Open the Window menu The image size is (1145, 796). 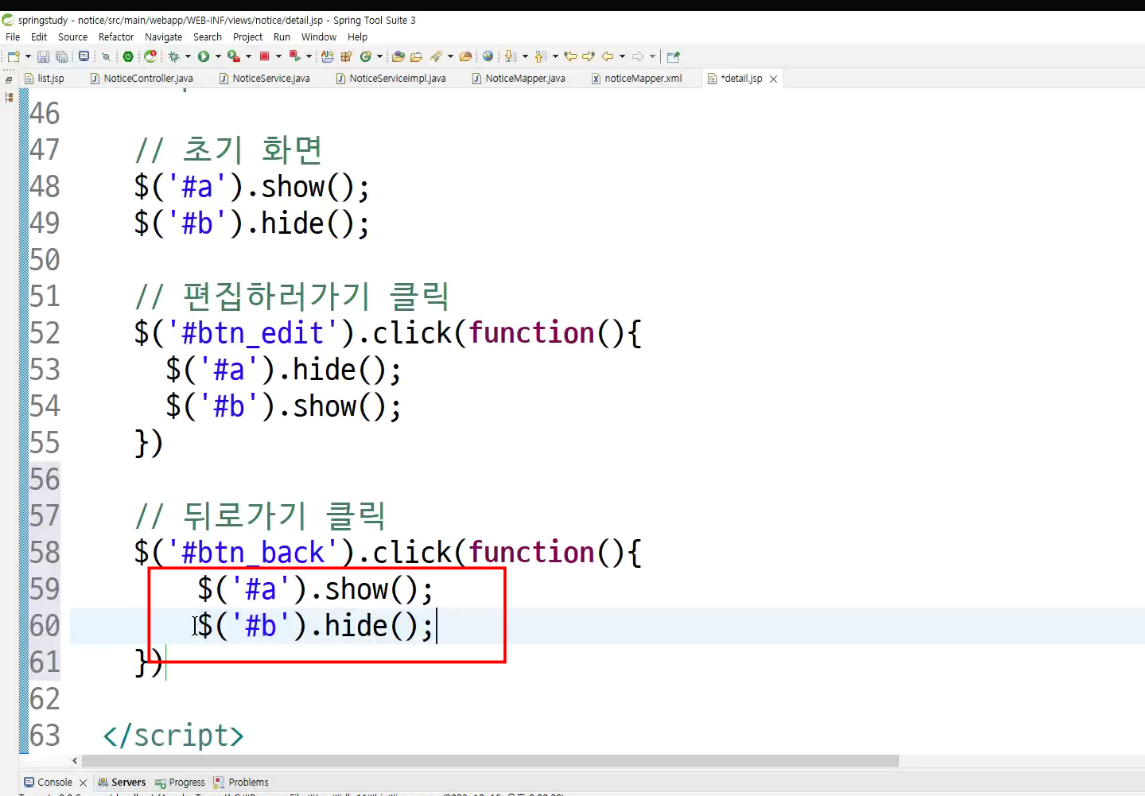318,37
